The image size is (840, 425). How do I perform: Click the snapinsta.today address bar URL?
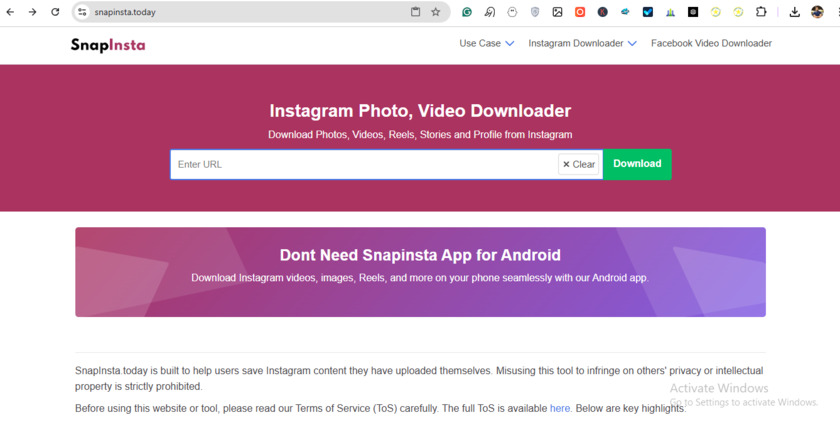(x=125, y=12)
